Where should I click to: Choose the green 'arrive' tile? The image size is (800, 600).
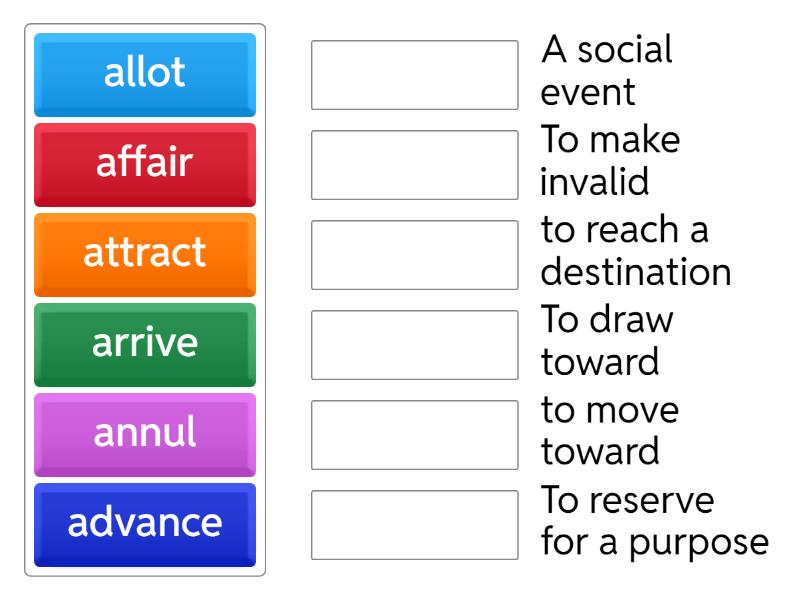pyautogui.click(x=145, y=345)
